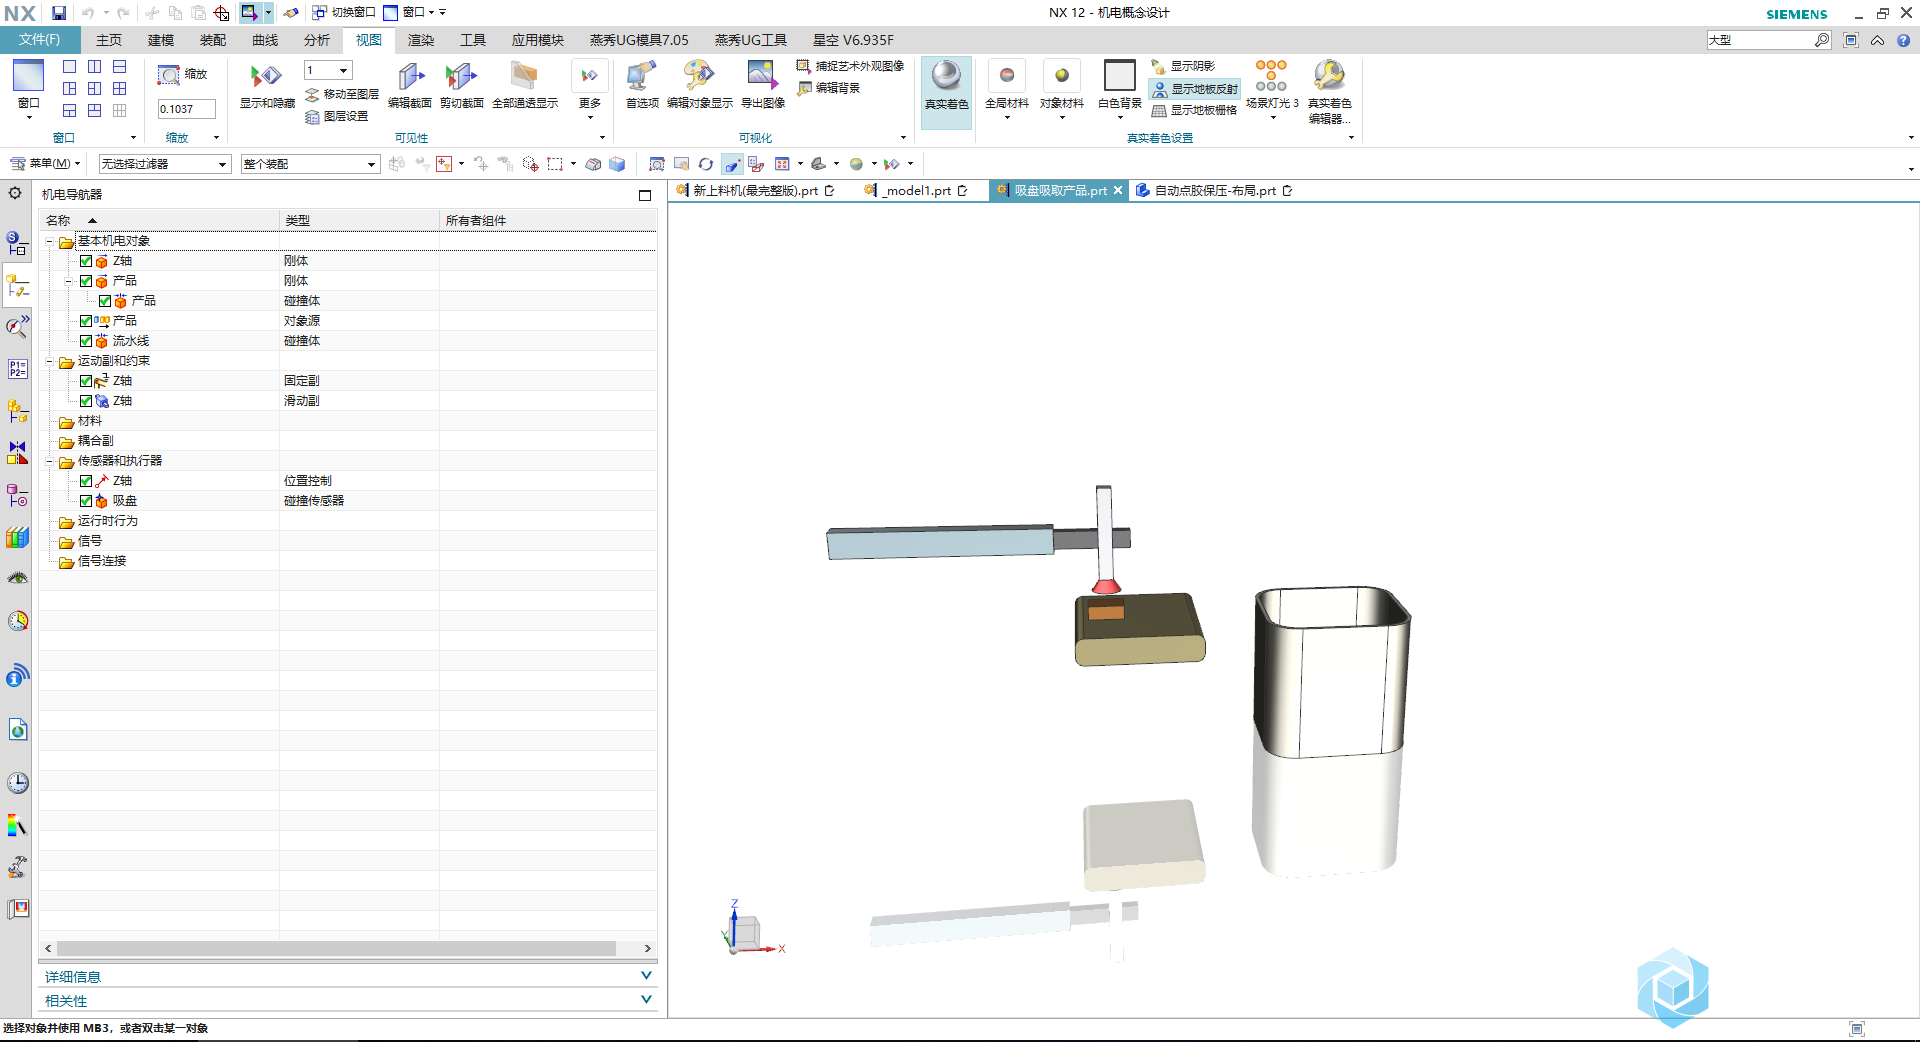The image size is (1920, 1042).
Task: Click the Show and Hide icon
Action: (266, 78)
